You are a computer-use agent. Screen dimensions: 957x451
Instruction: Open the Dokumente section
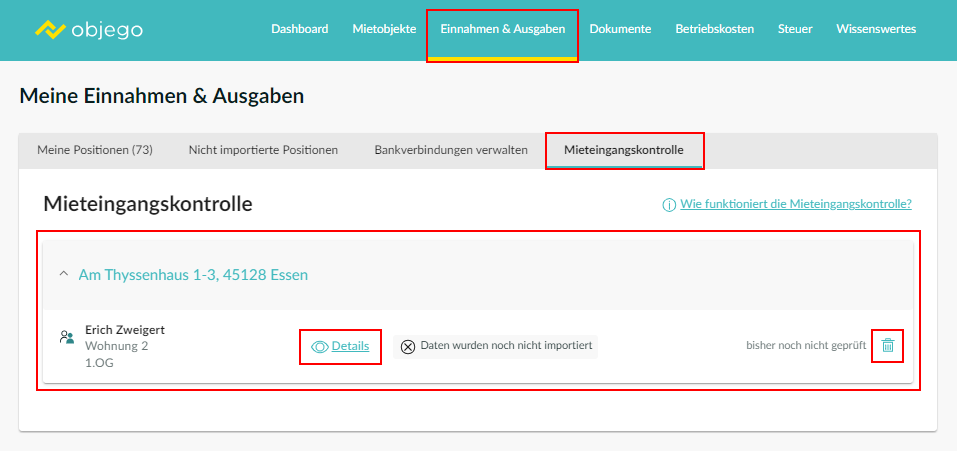(x=620, y=29)
